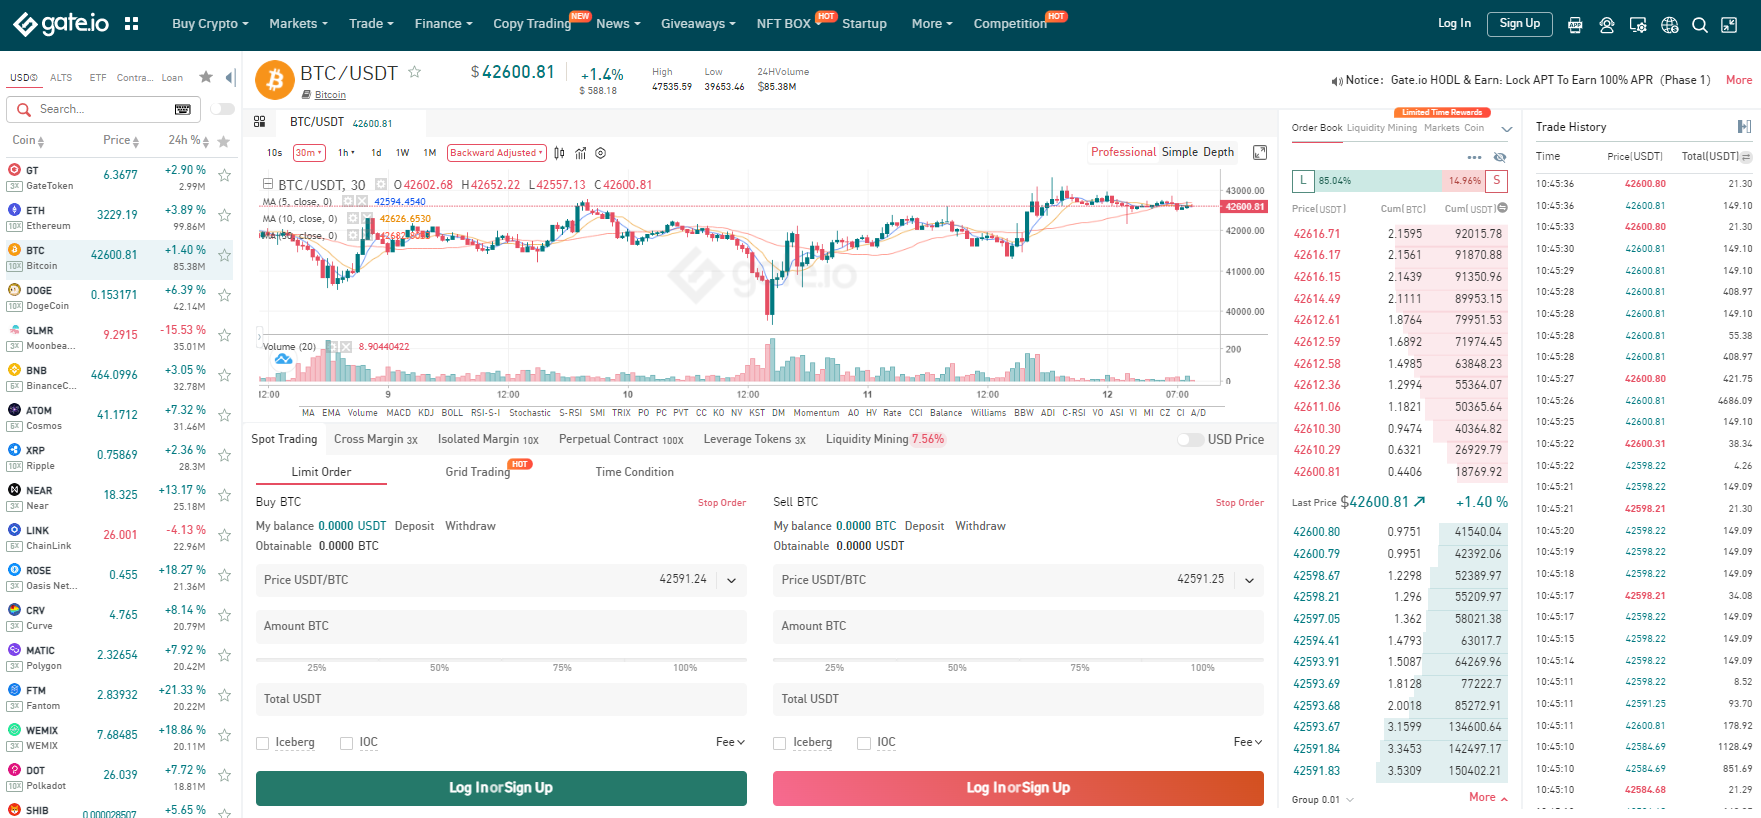
Task: Set sell amount slider to 75%
Action: tap(1080, 667)
